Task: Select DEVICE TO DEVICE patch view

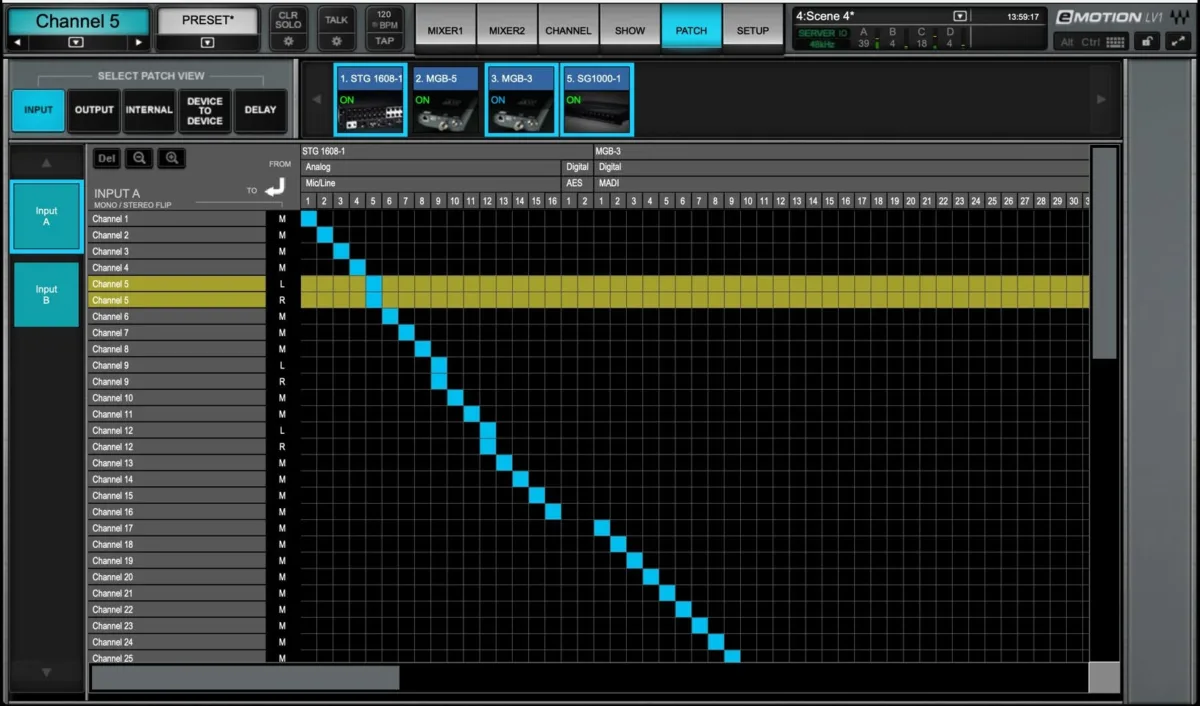Action: [x=205, y=110]
